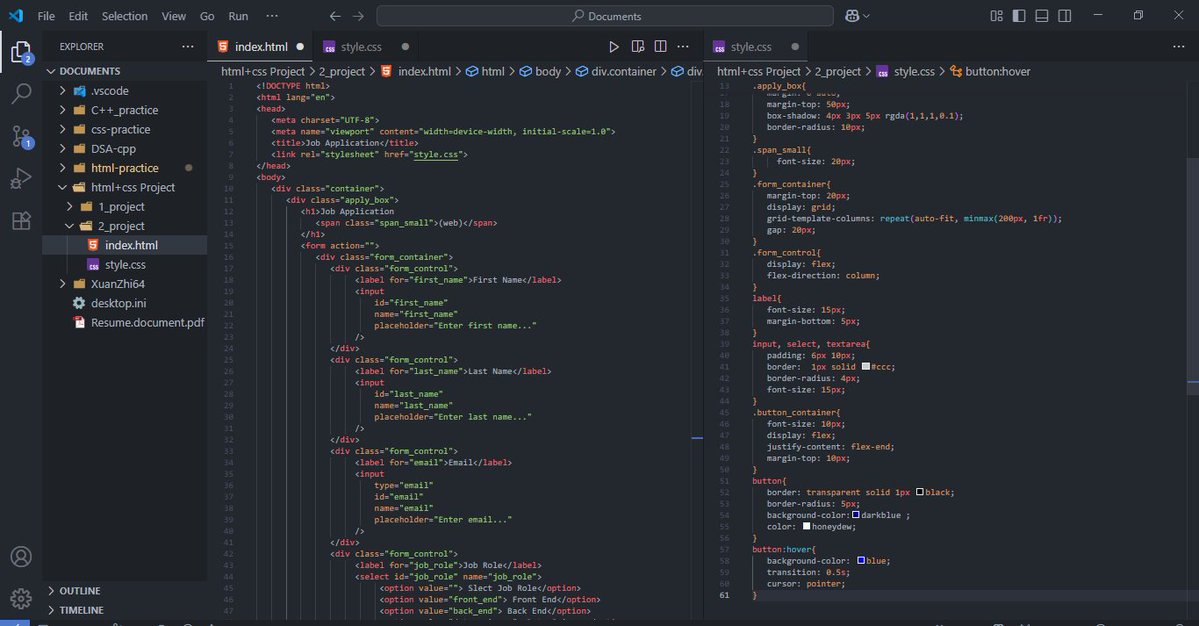Click the Run Code play icon
Viewport: 1199px width, 626px height.
[x=613, y=47]
